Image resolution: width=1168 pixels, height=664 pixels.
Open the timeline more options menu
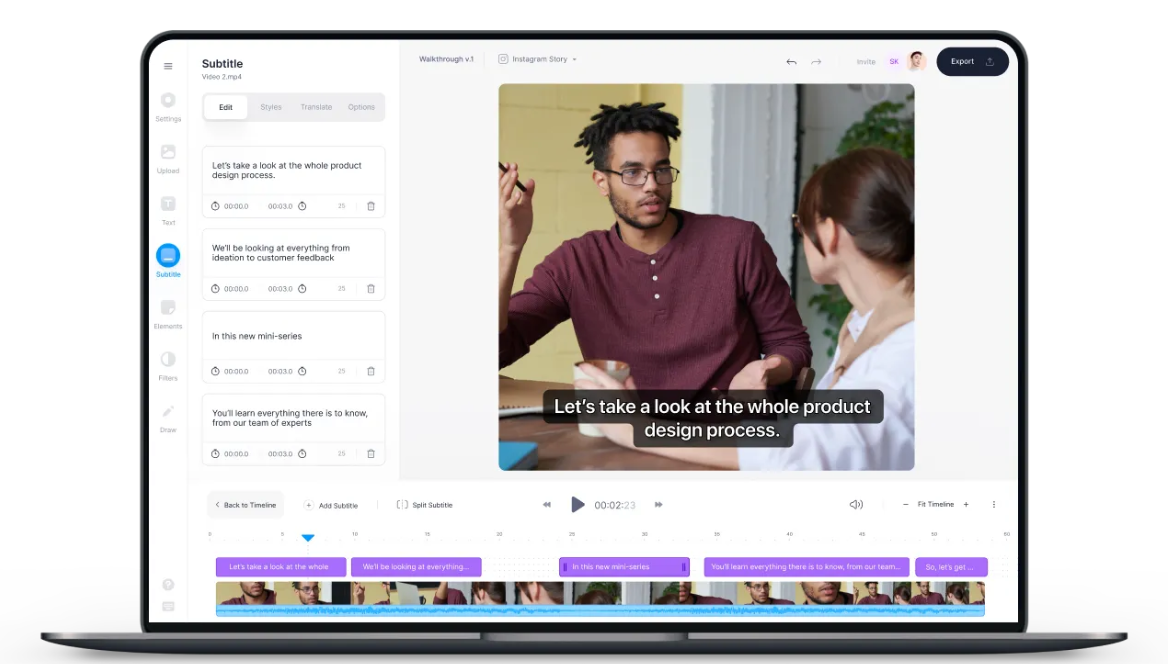pos(994,505)
